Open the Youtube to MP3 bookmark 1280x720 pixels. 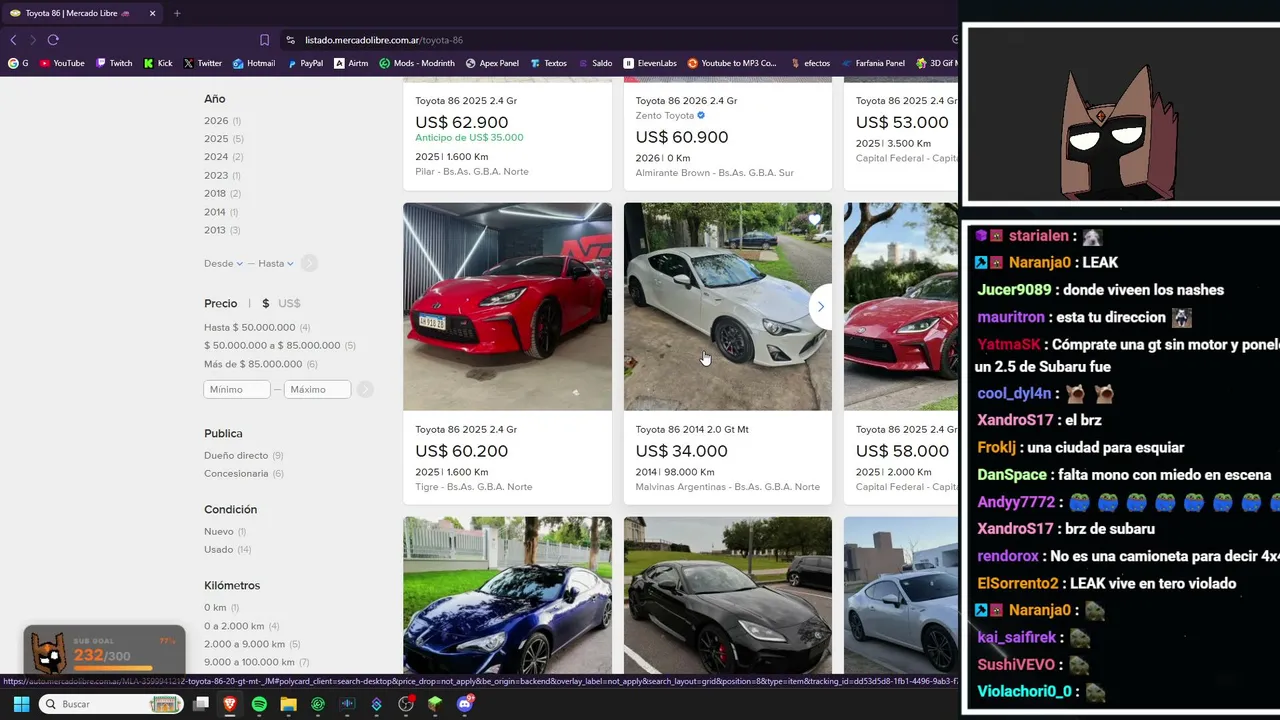(x=732, y=63)
